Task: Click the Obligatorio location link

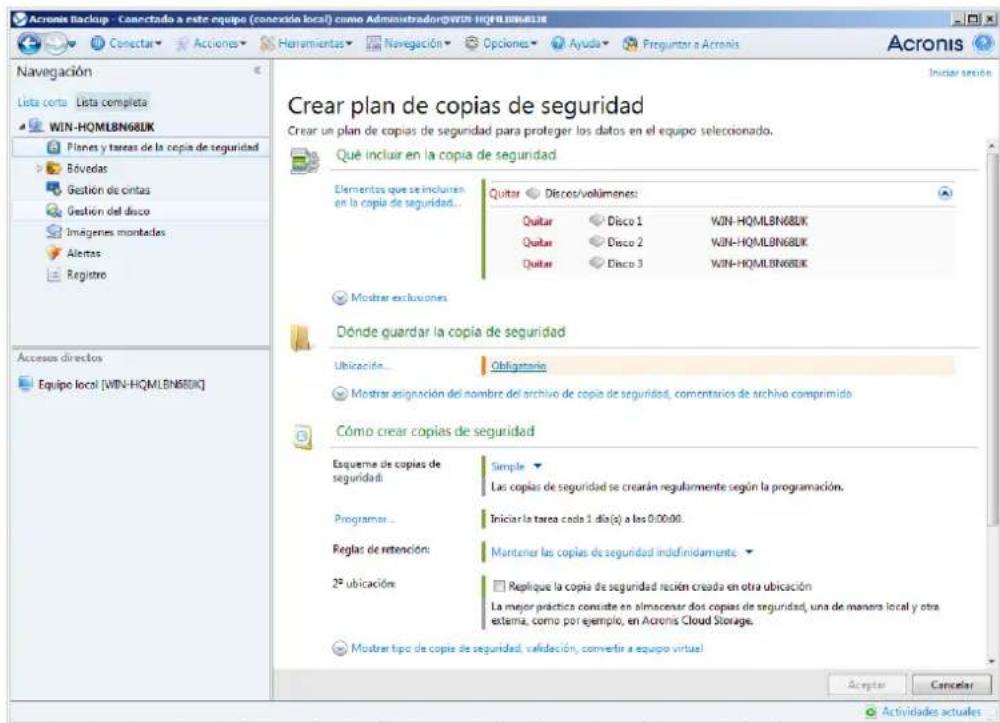Action: point(518,366)
